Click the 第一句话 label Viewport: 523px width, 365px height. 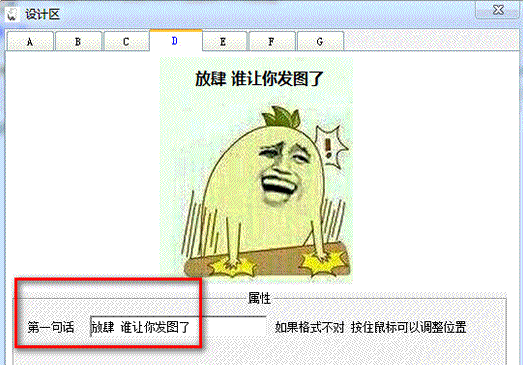51,327
